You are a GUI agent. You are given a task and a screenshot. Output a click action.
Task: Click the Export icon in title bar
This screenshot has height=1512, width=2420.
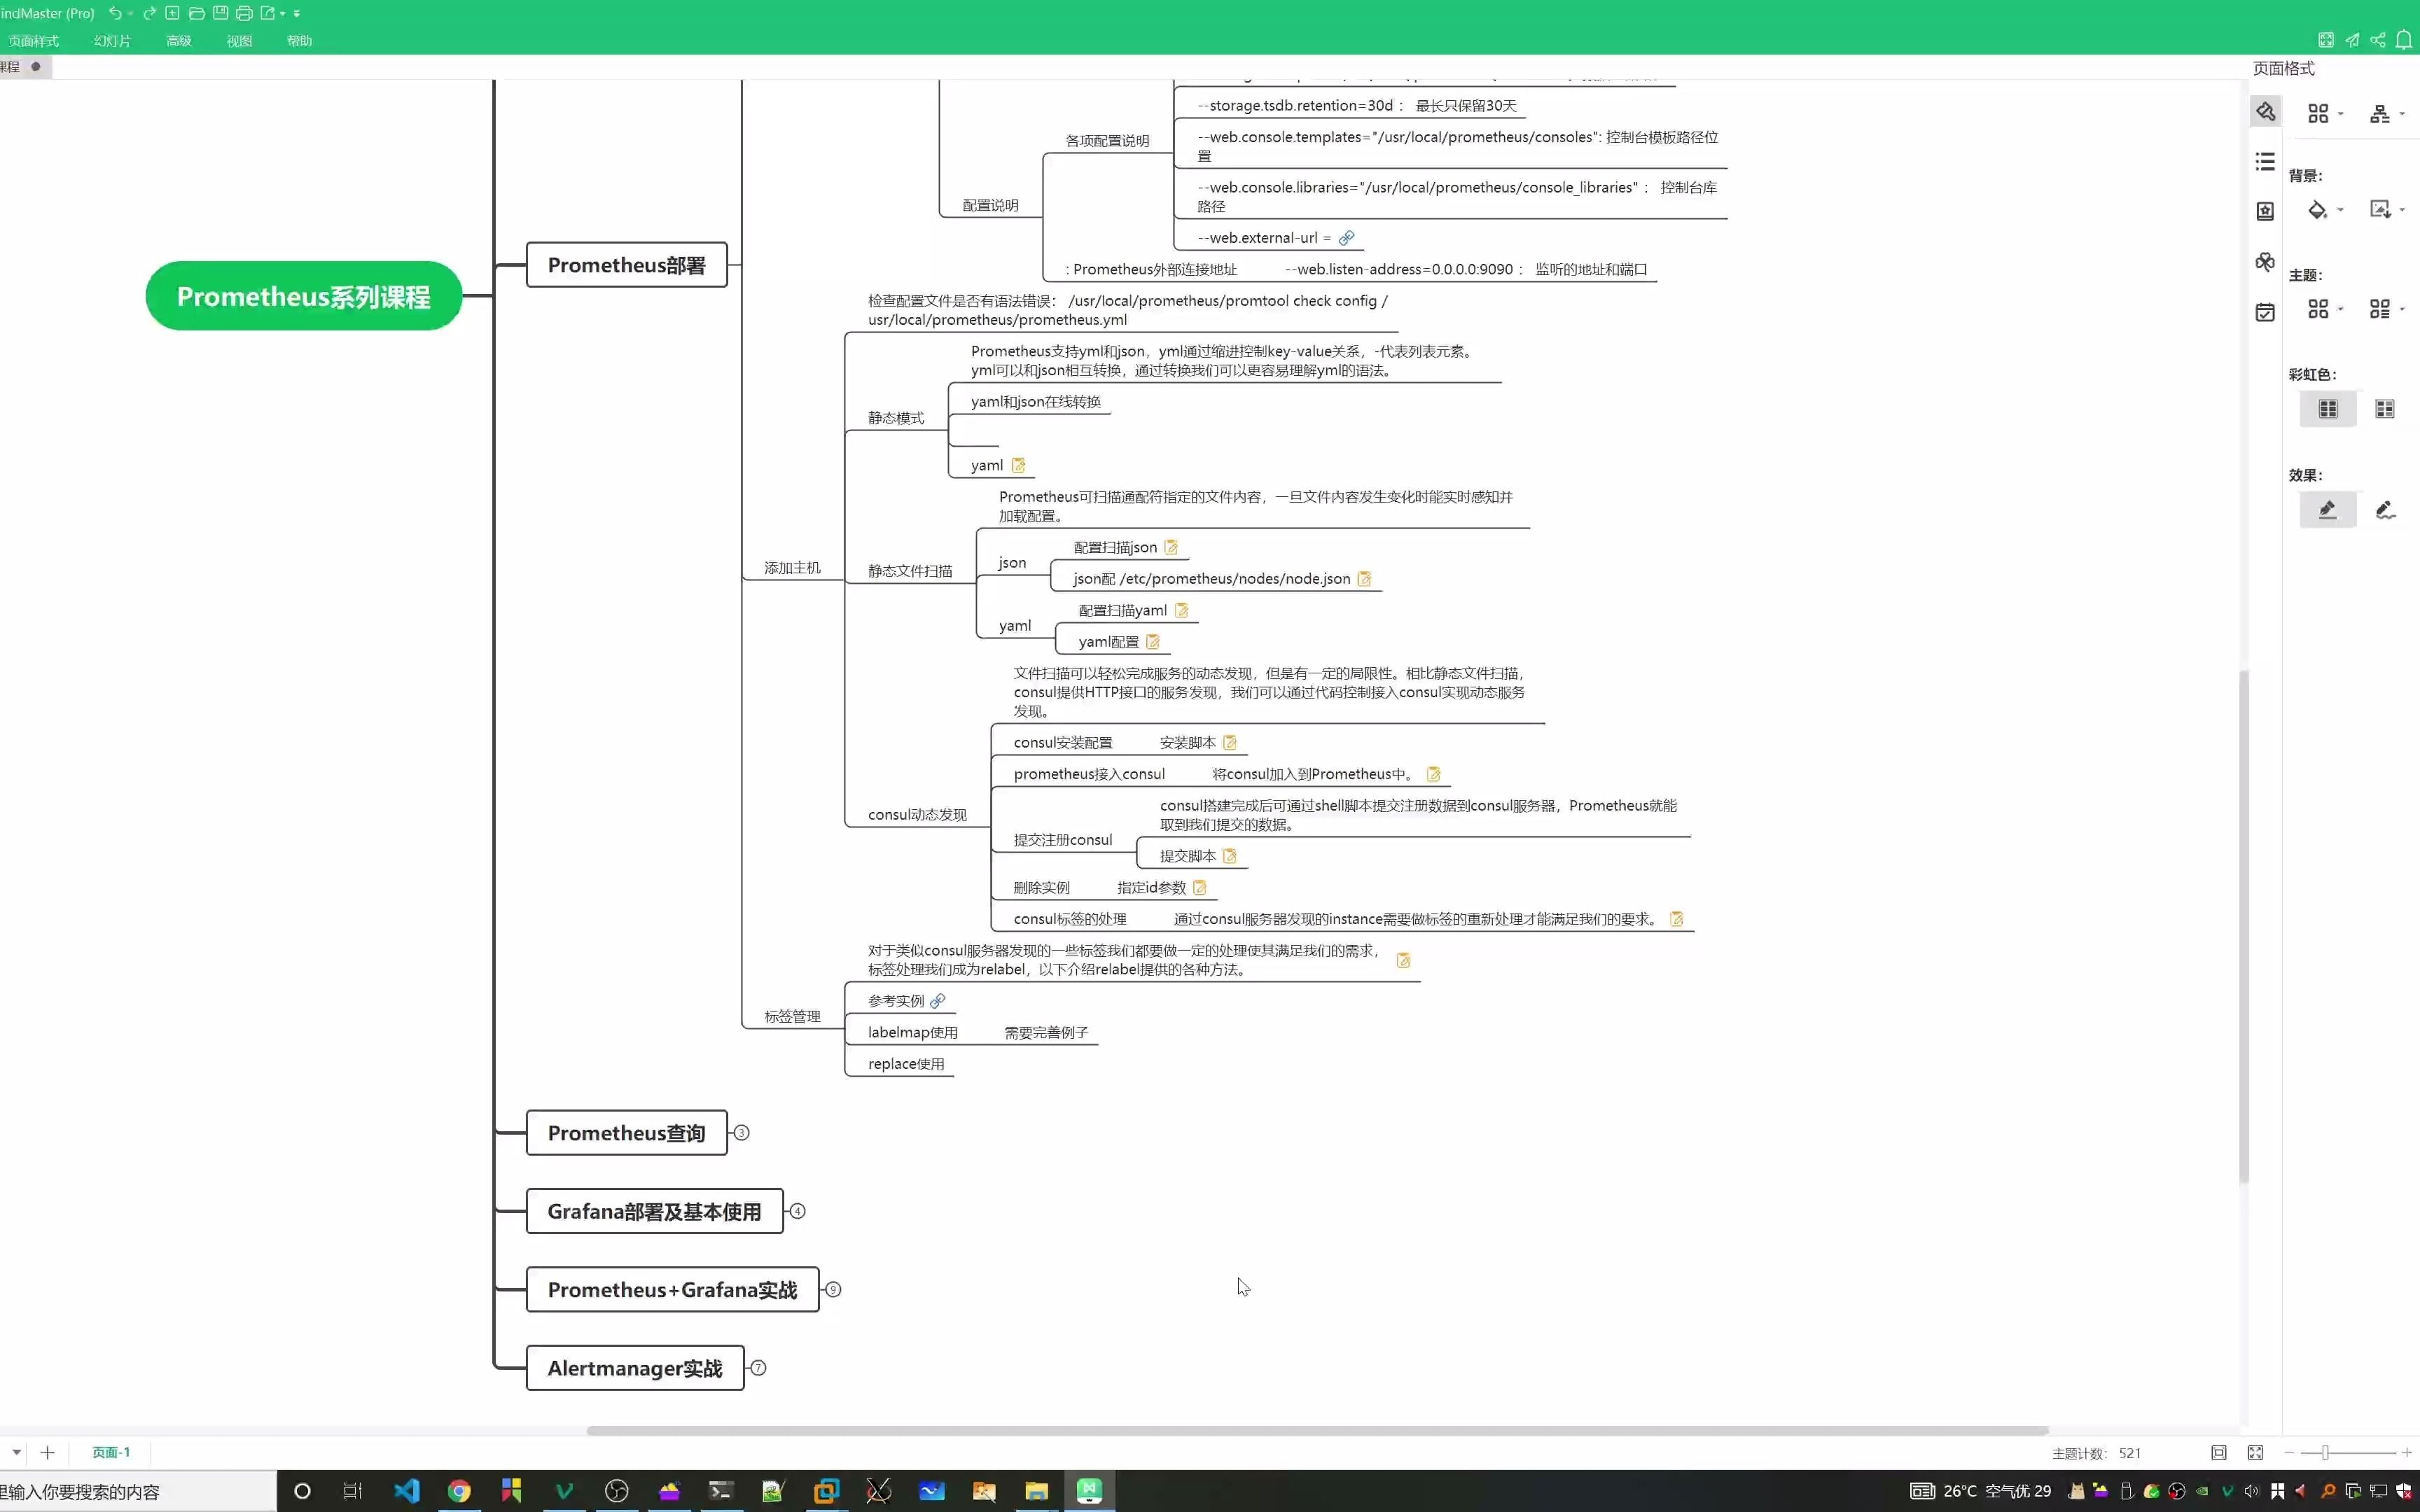(x=268, y=13)
